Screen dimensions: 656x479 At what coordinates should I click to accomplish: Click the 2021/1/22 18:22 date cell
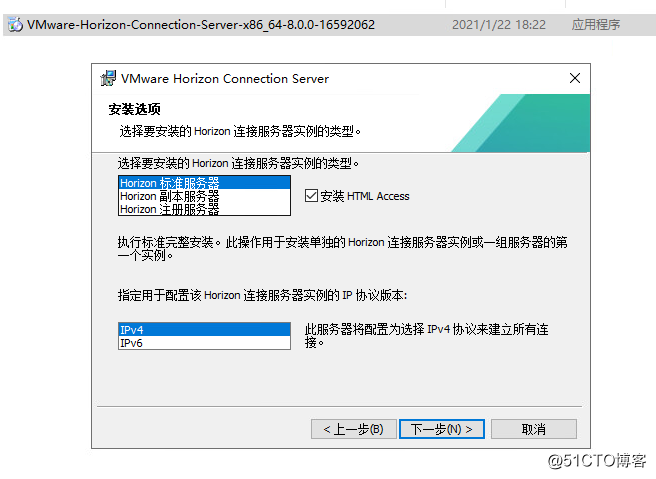(x=499, y=25)
